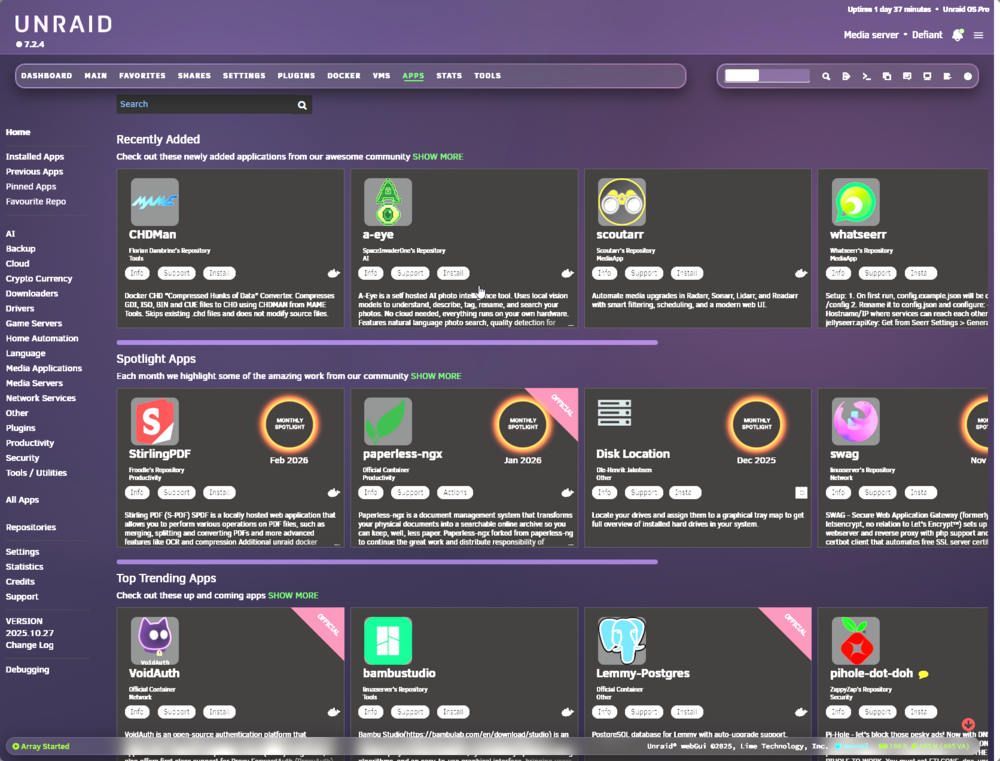1000x761 pixels.
Task: Click the notifications bell icon
Action: (x=957, y=35)
